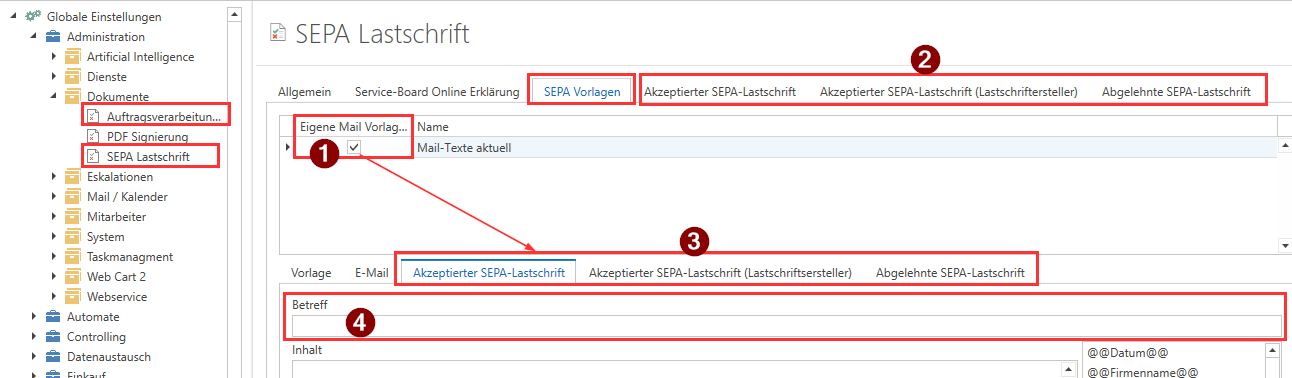
Task: Click the tree panel scroll-up arrow
Action: pyautogui.click(x=234, y=14)
